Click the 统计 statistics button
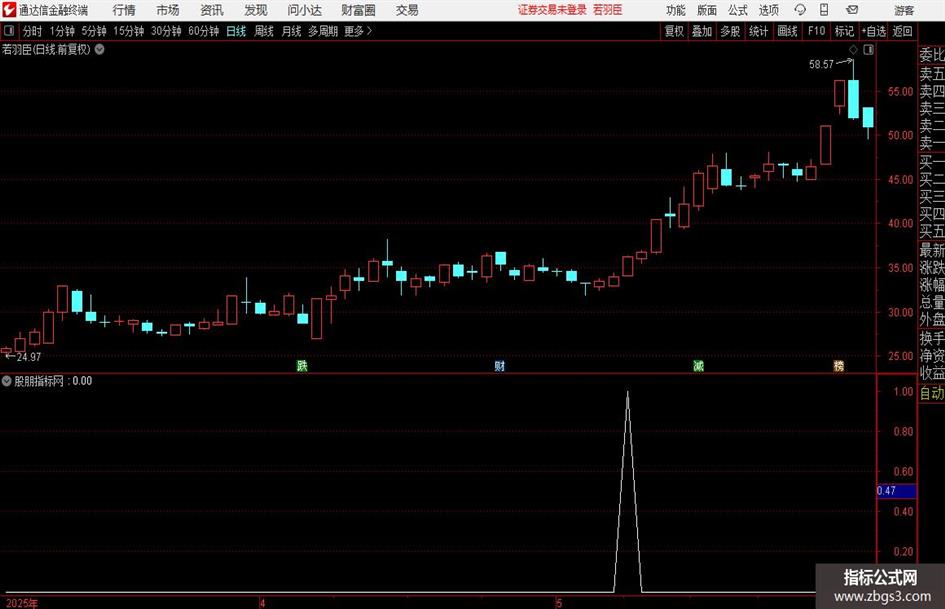This screenshot has width=945, height=609. [x=758, y=31]
